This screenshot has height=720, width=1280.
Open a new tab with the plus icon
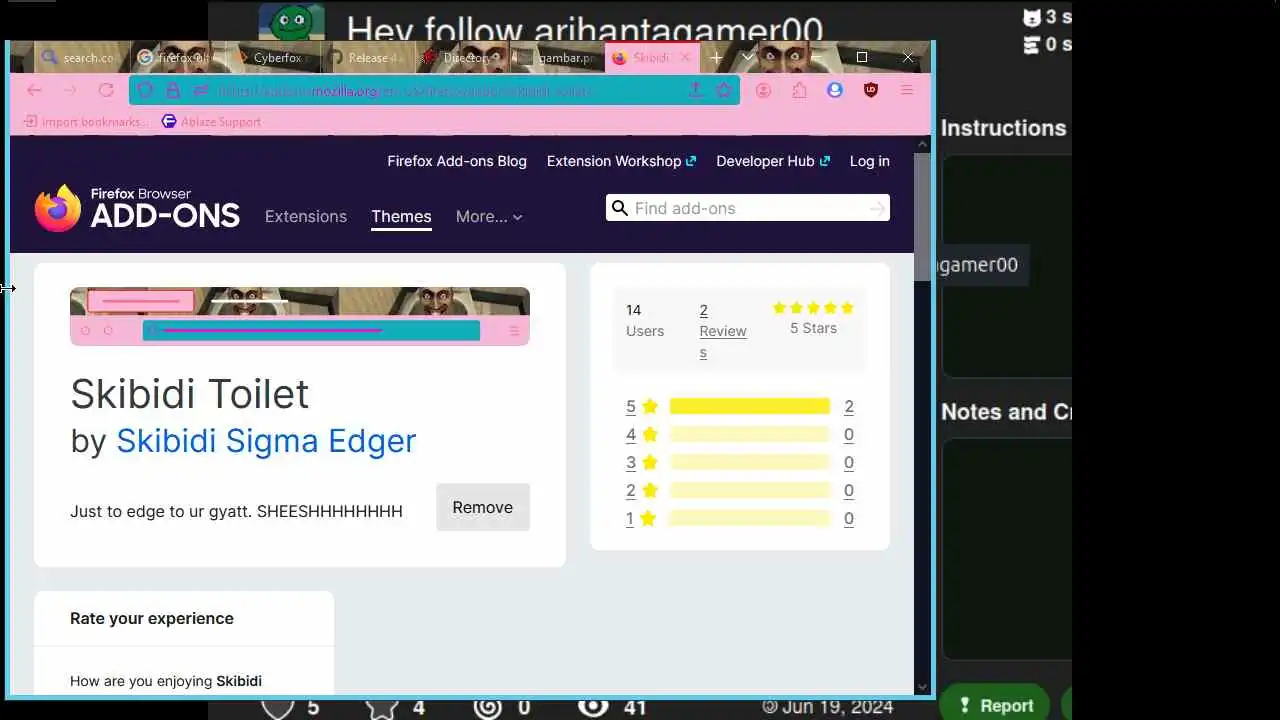(716, 58)
